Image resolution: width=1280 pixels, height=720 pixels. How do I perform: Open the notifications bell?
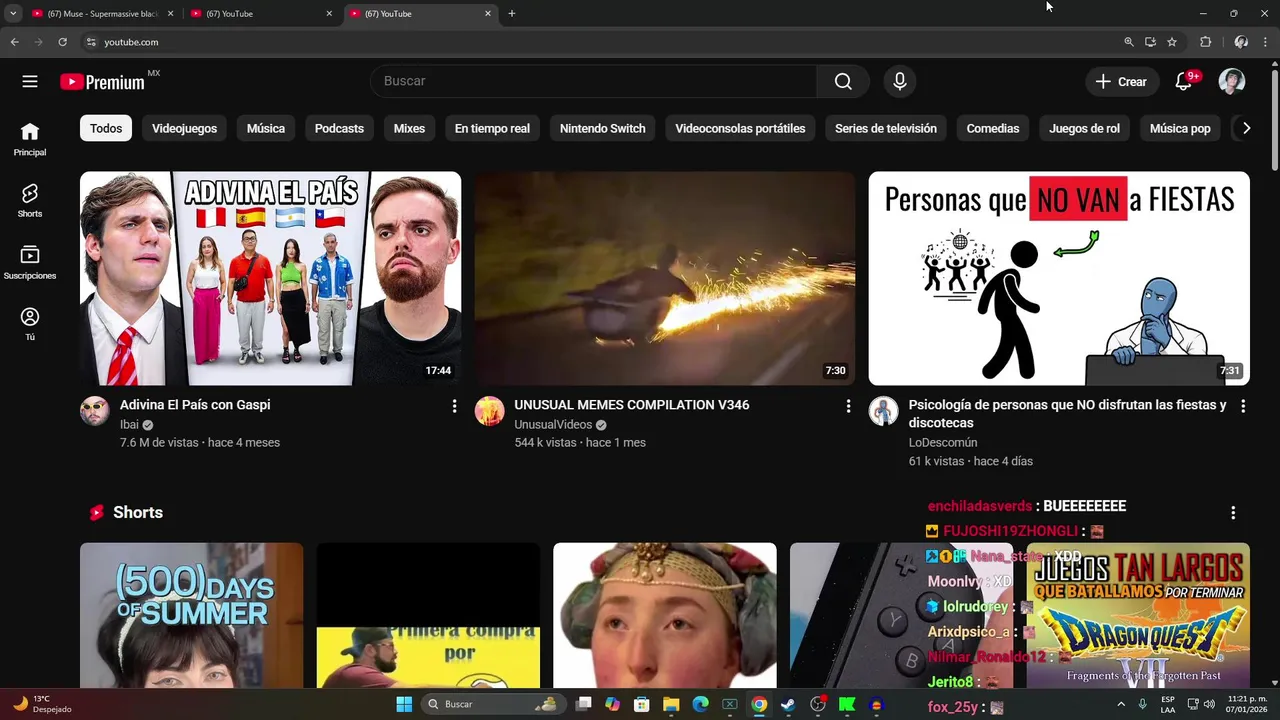(x=1184, y=81)
